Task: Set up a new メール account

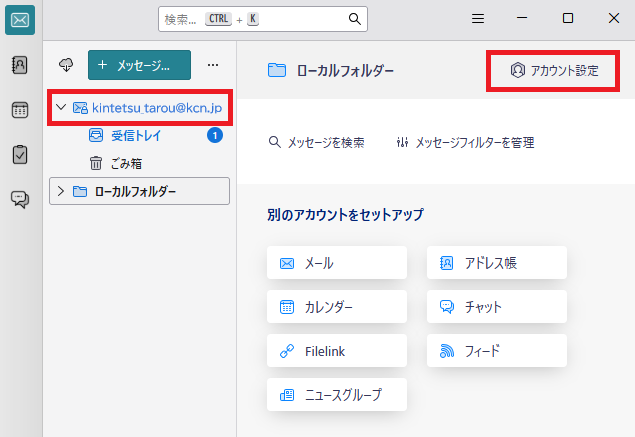Action: [x=337, y=263]
